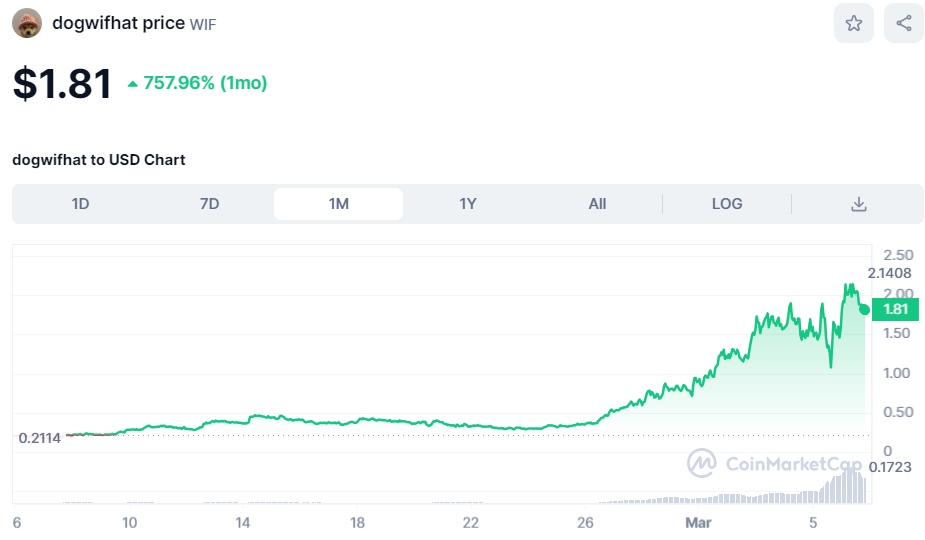The width and height of the screenshot is (925, 540).
Task: Switch chart to 7D range
Action: tap(209, 204)
